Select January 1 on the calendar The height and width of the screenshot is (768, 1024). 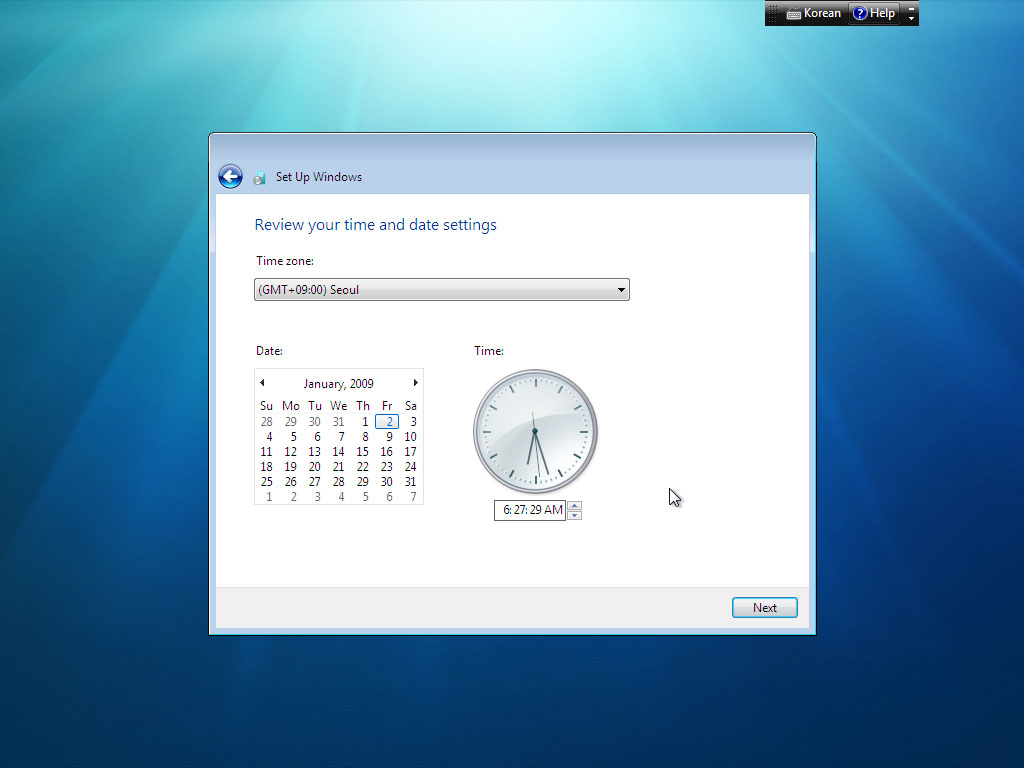click(x=364, y=422)
